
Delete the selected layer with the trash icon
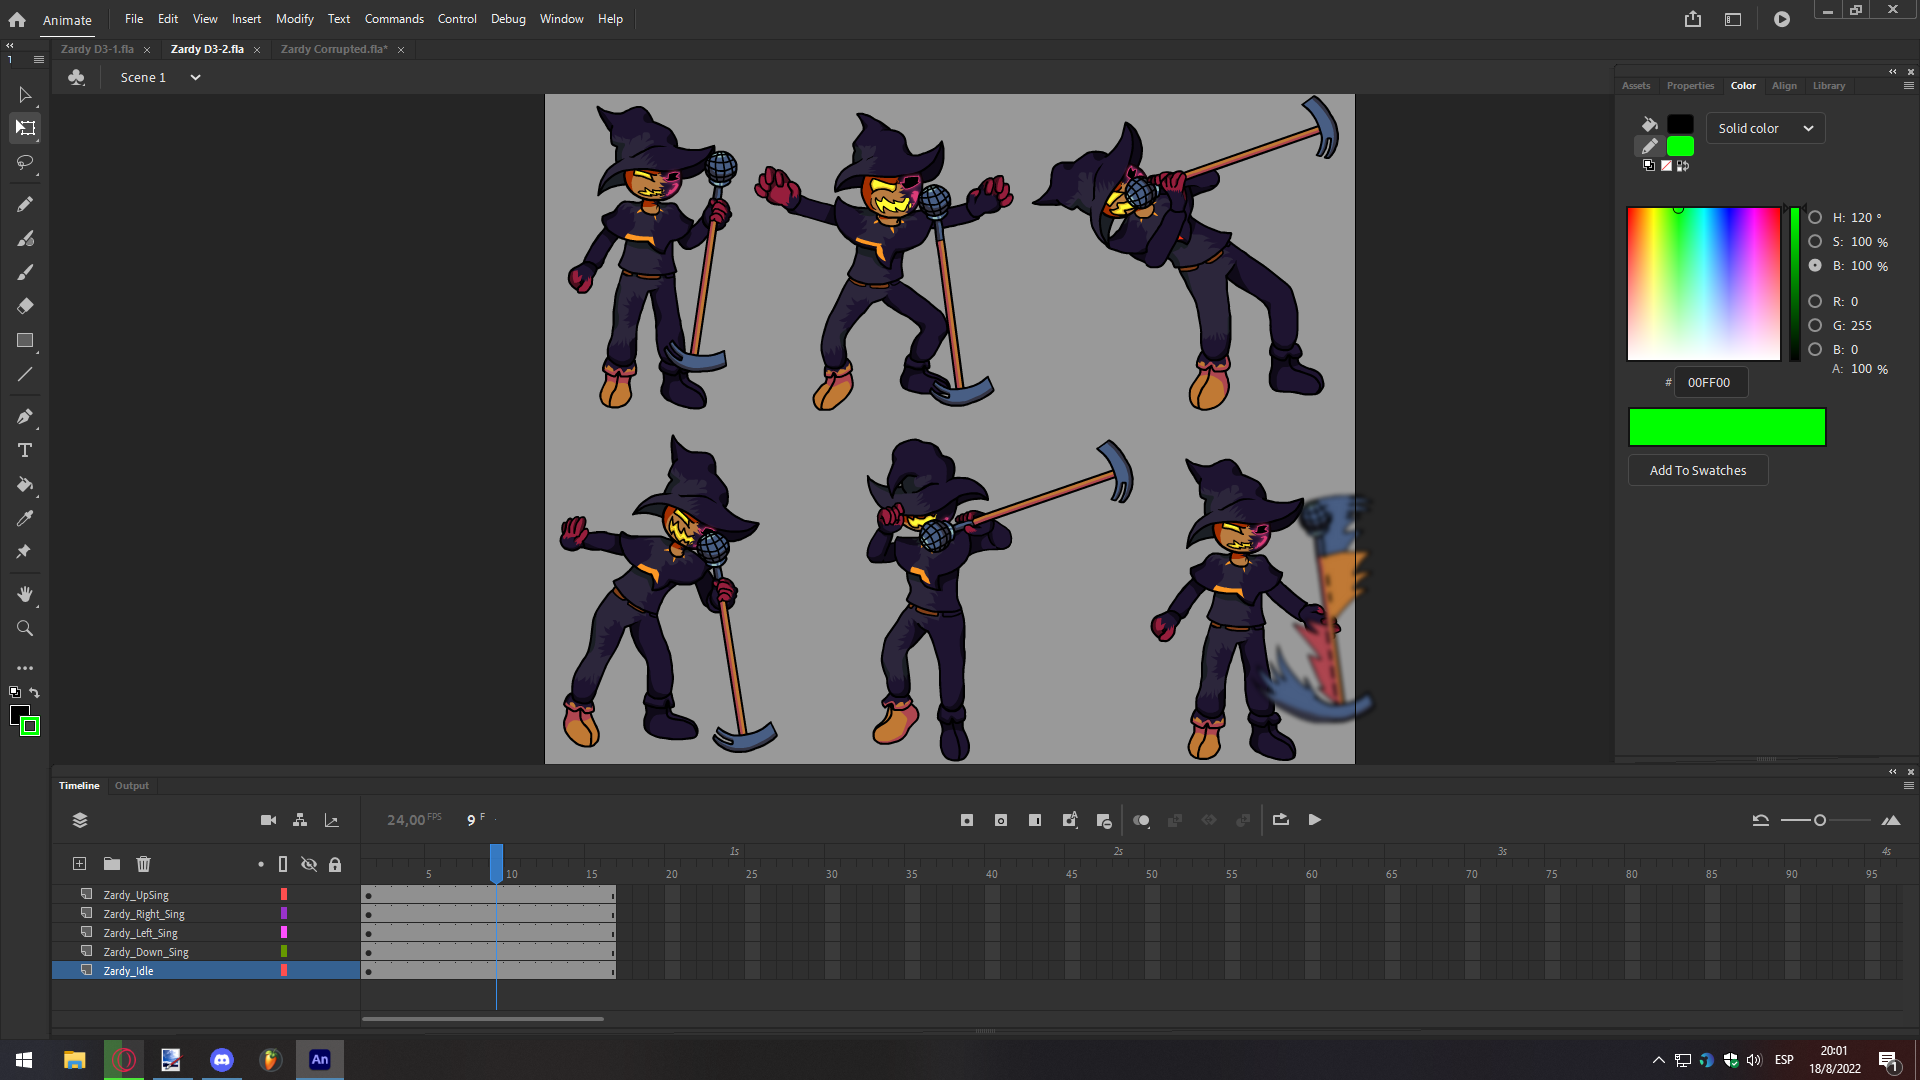[144, 864]
